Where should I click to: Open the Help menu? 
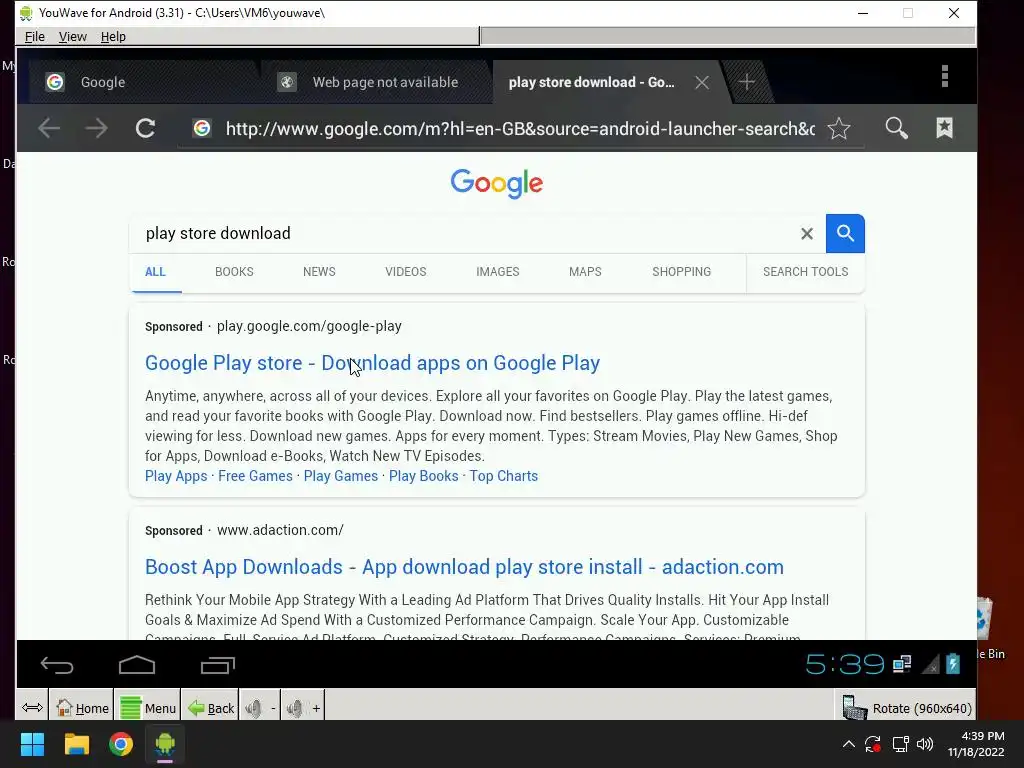[113, 37]
